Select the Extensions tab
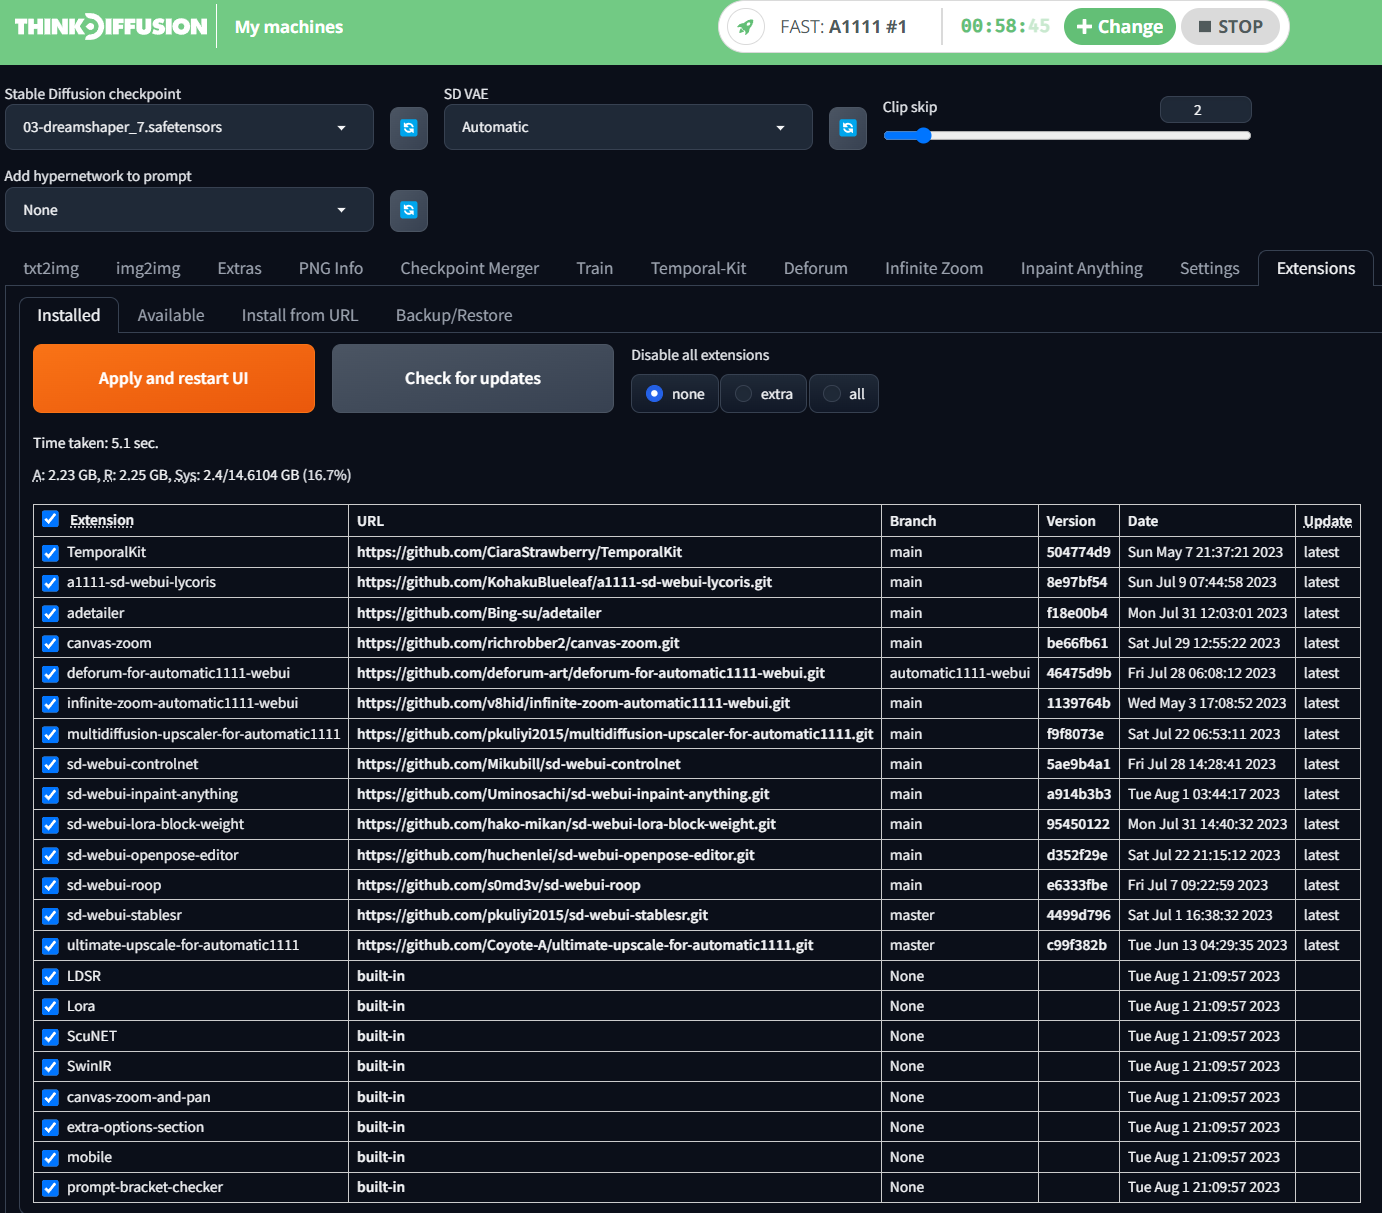The width and height of the screenshot is (1382, 1213). tap(1316, 268)
